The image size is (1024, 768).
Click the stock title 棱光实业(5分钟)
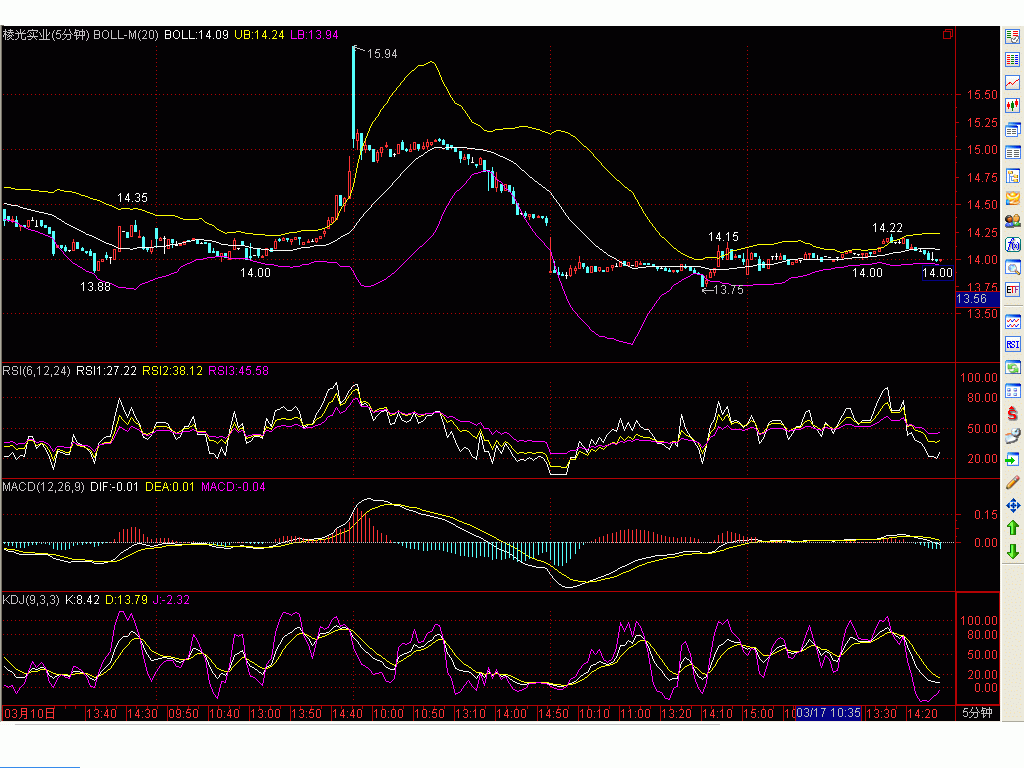[46, 35]
